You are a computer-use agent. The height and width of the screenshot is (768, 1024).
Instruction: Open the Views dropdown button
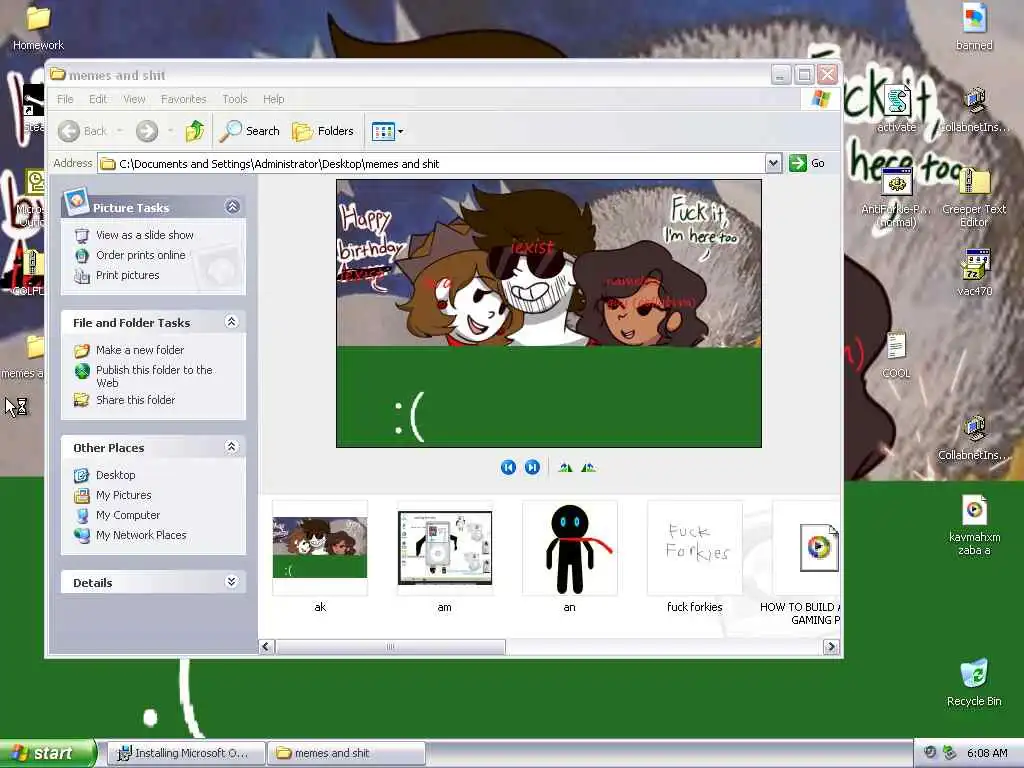[x=387, y=131]
